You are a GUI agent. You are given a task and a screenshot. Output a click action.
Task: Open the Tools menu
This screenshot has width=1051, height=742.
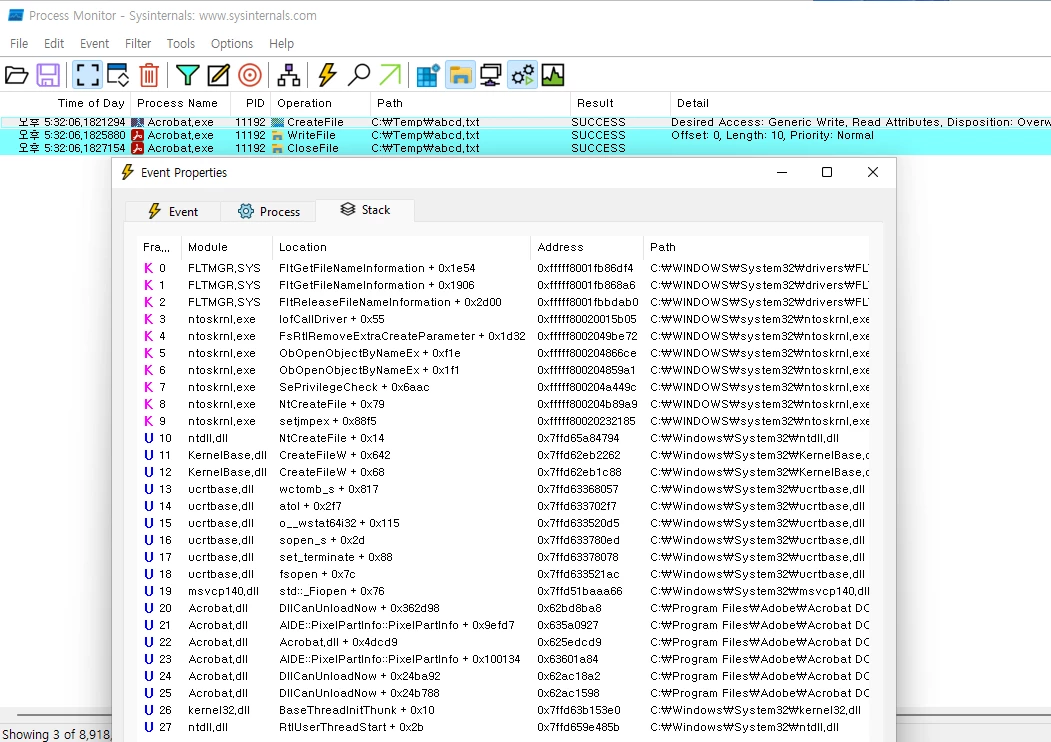point(180,44)
